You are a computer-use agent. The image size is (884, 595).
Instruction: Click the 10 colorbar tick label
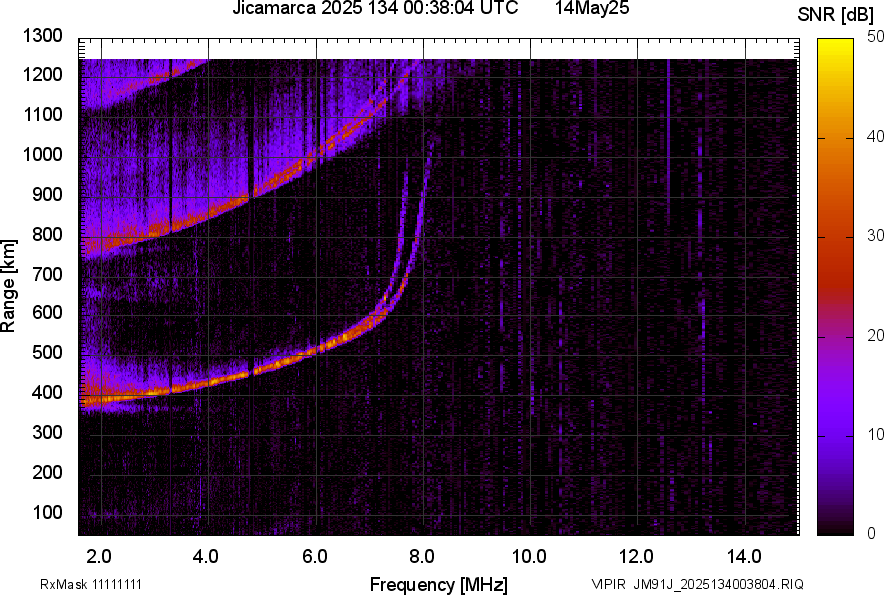click(x=876, y=434)
